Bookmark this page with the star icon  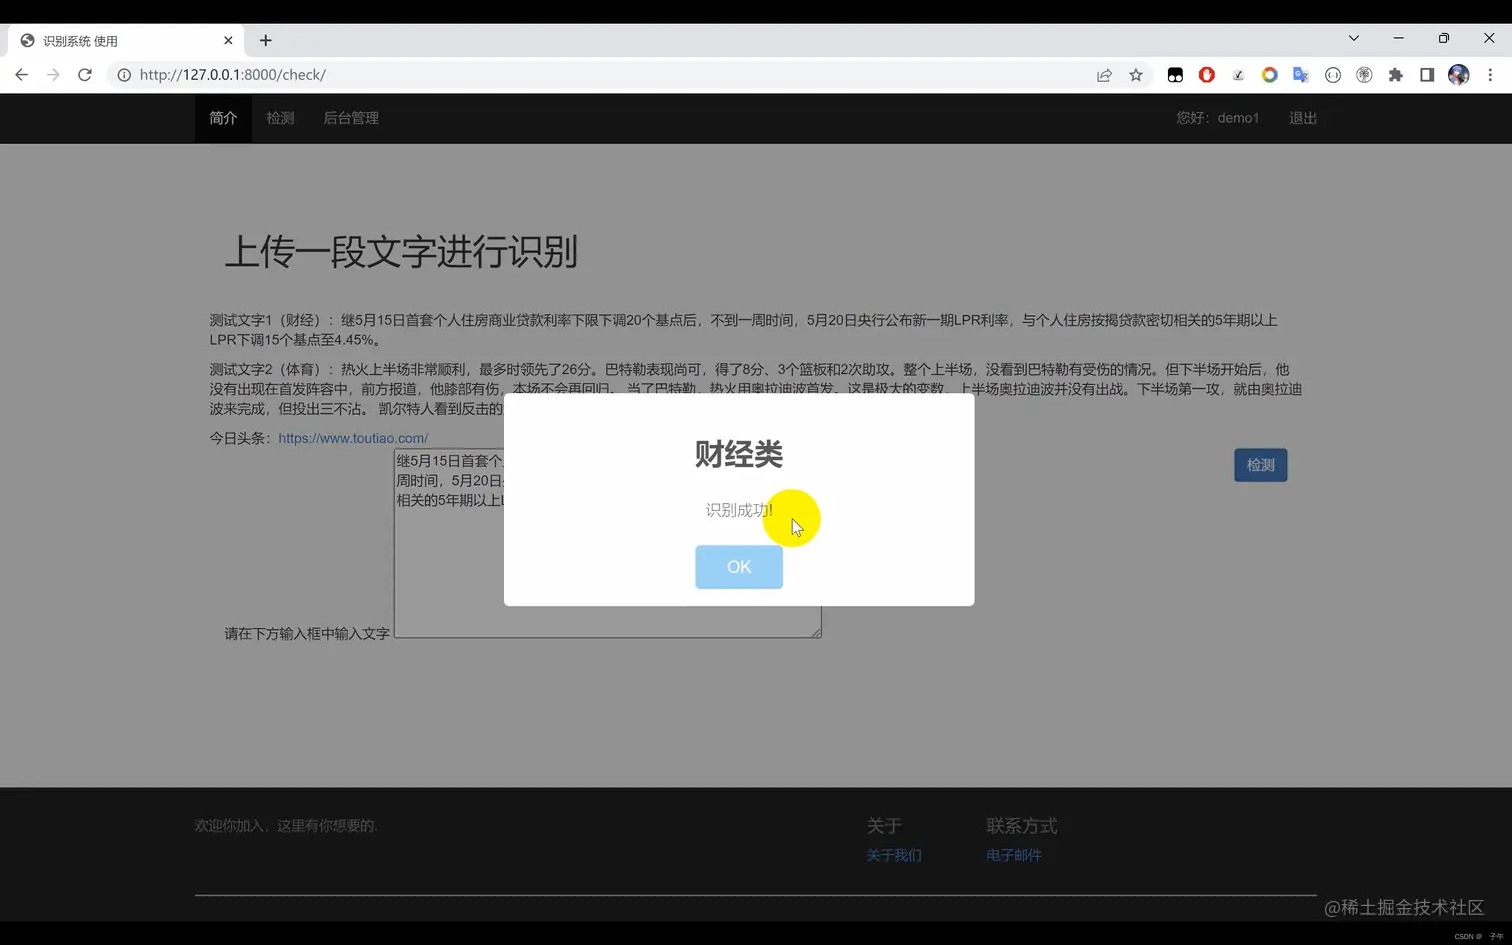[x=1137, y=74]
